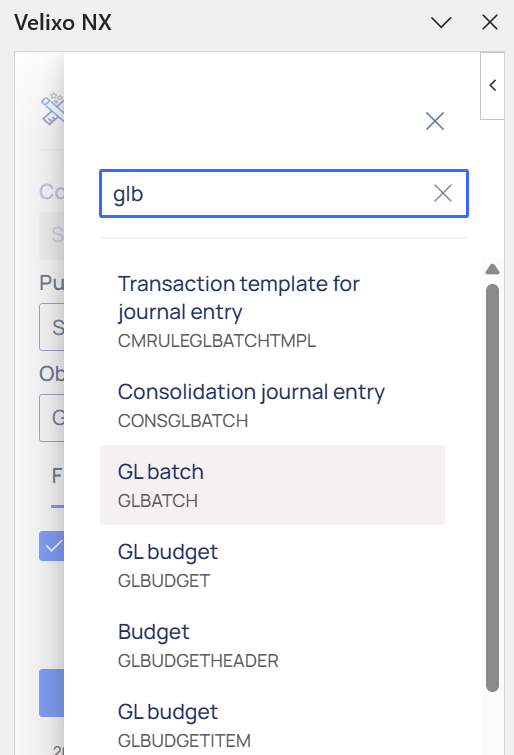Click the scrollbar up arrow in results
The height and width of the screenshot is (755, 514).
click(492, 269)
